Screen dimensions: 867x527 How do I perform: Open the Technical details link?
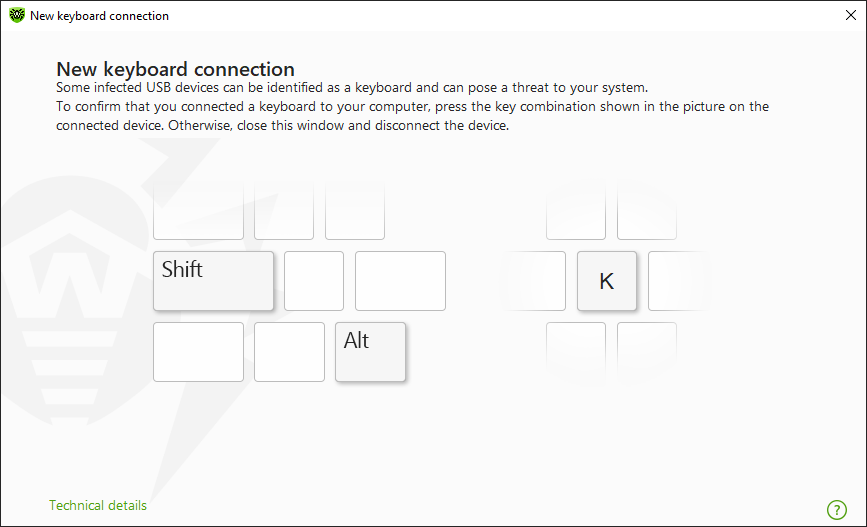point(98,505)
